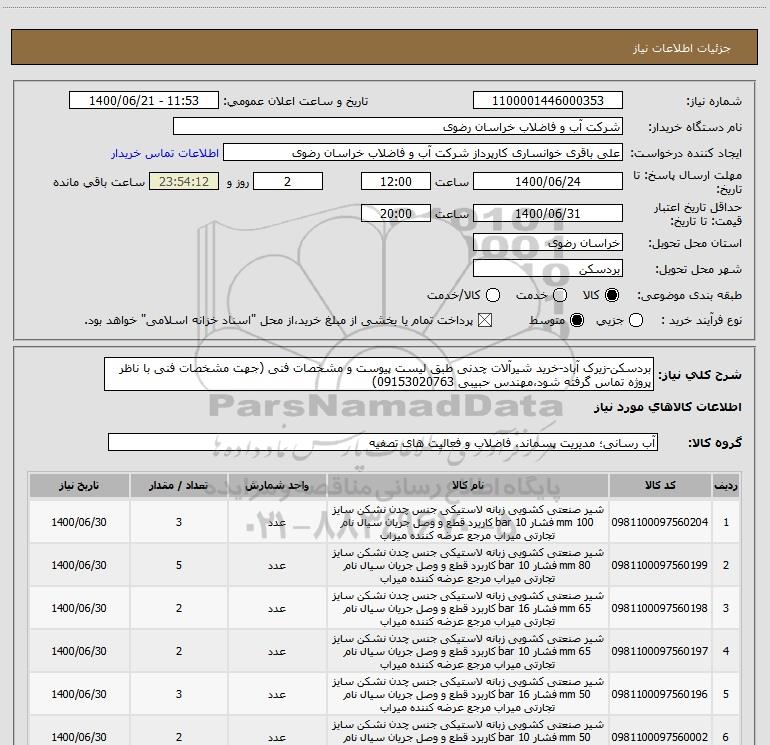Click the section title اطلاعات کالاهای مورد نیاز
Screen dimensions: 770x745
tap(668, 407)
